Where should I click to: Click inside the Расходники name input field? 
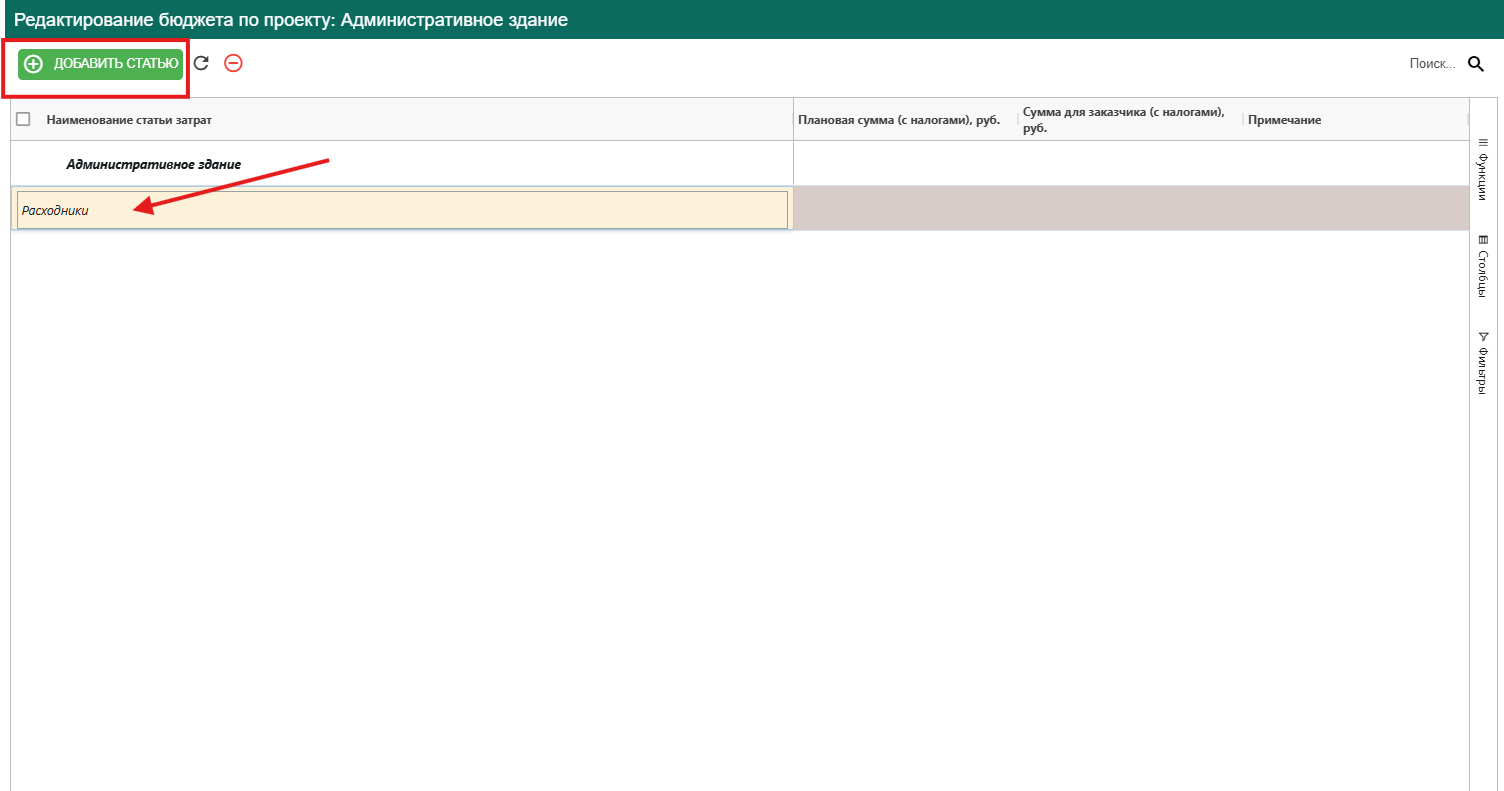[402, 210]
